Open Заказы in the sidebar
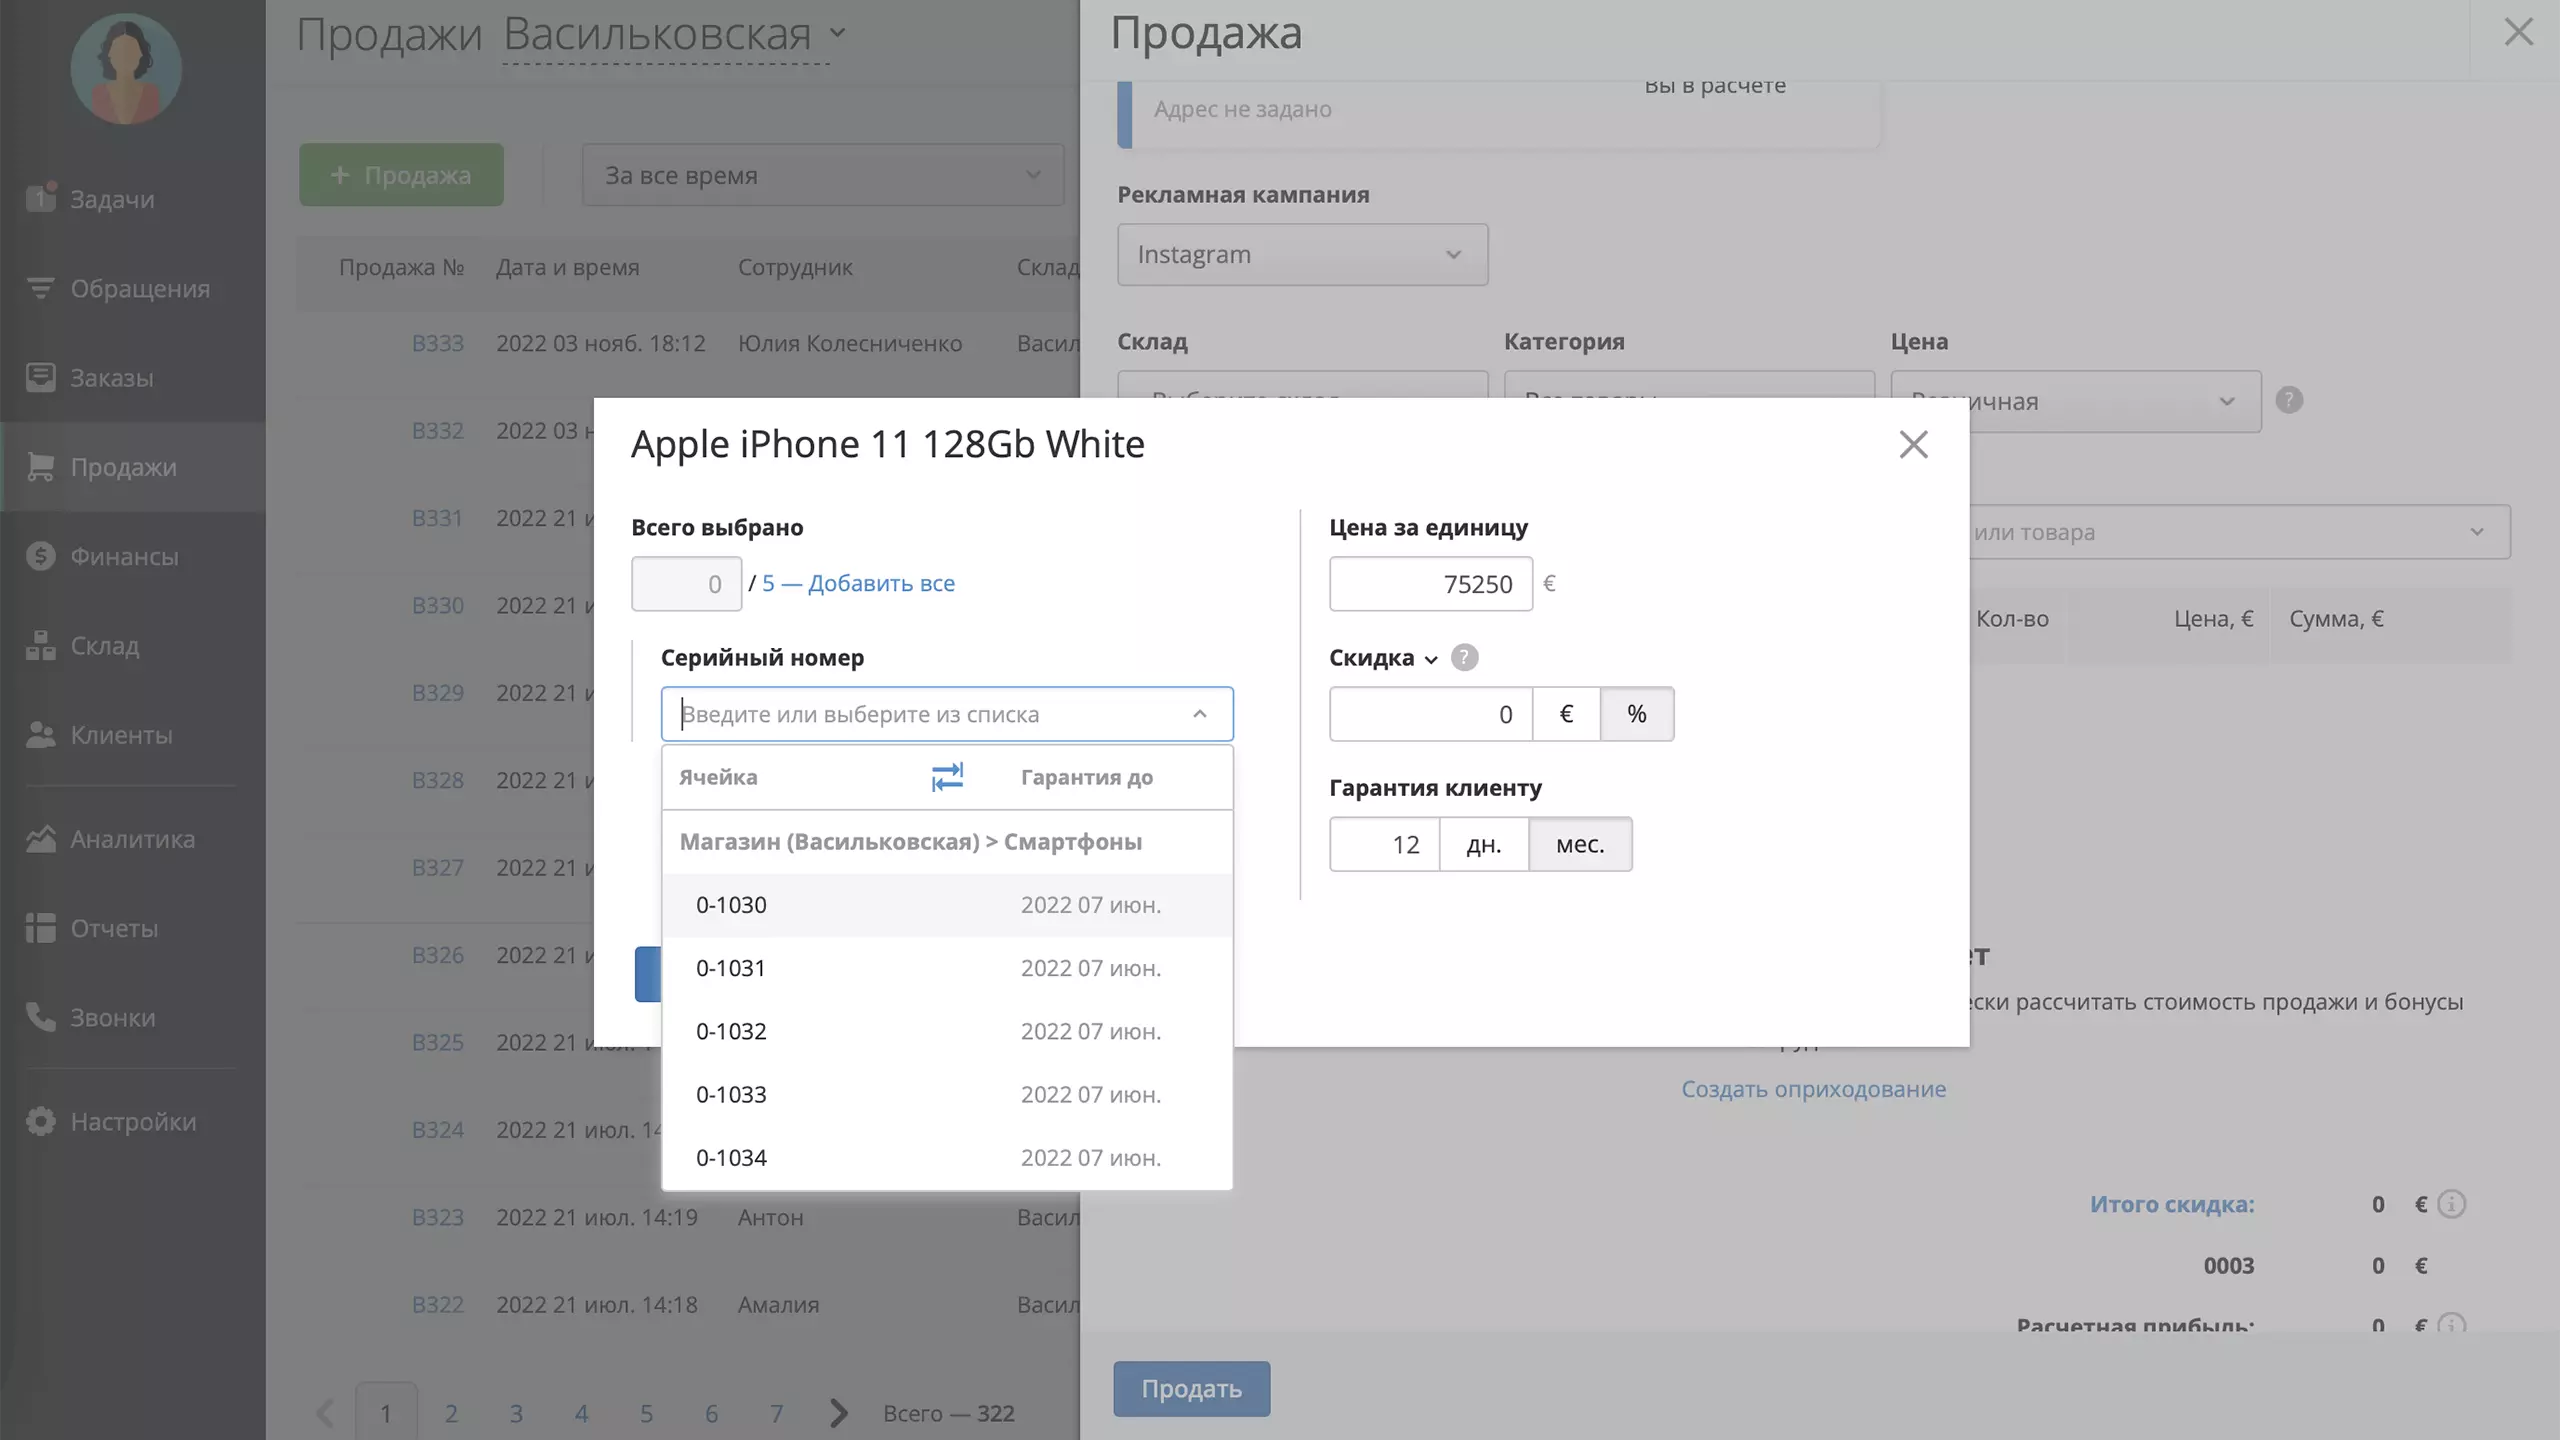Image resolution: width=2560 pixels, height=1440 pixels. 132,377
